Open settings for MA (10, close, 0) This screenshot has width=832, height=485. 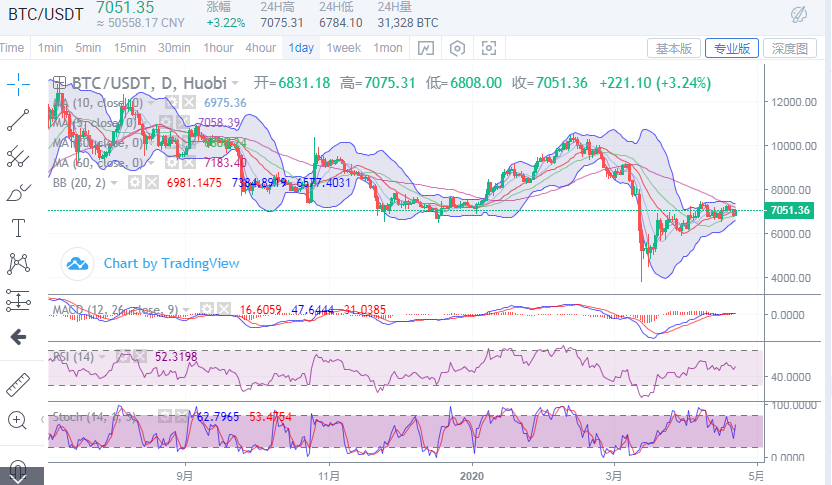(172, 102)
